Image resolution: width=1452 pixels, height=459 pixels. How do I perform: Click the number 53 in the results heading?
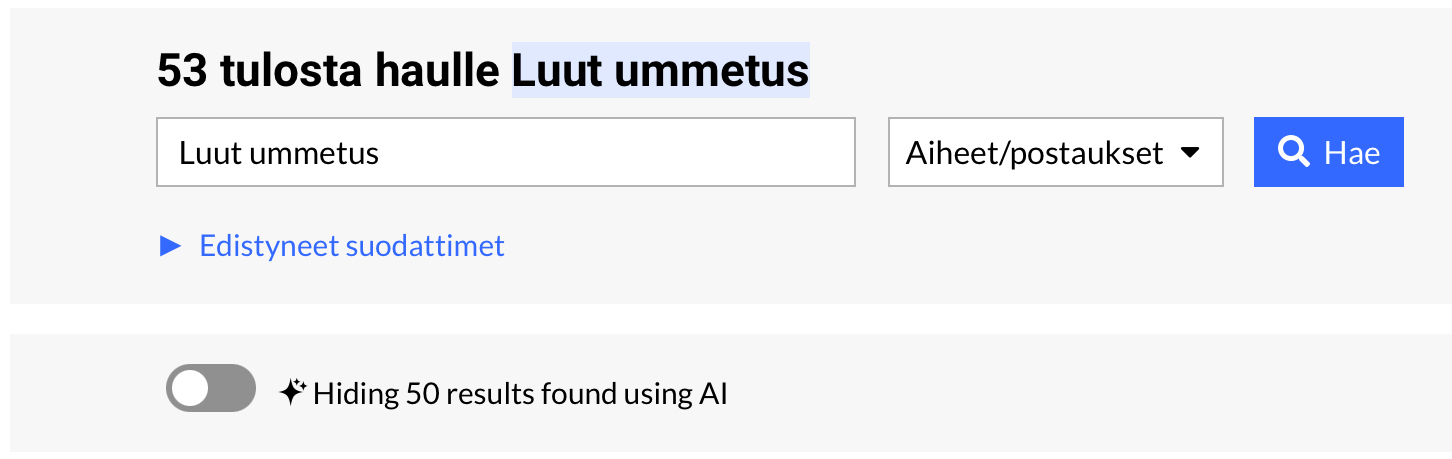pyautogui.click(x=182, y=71)
